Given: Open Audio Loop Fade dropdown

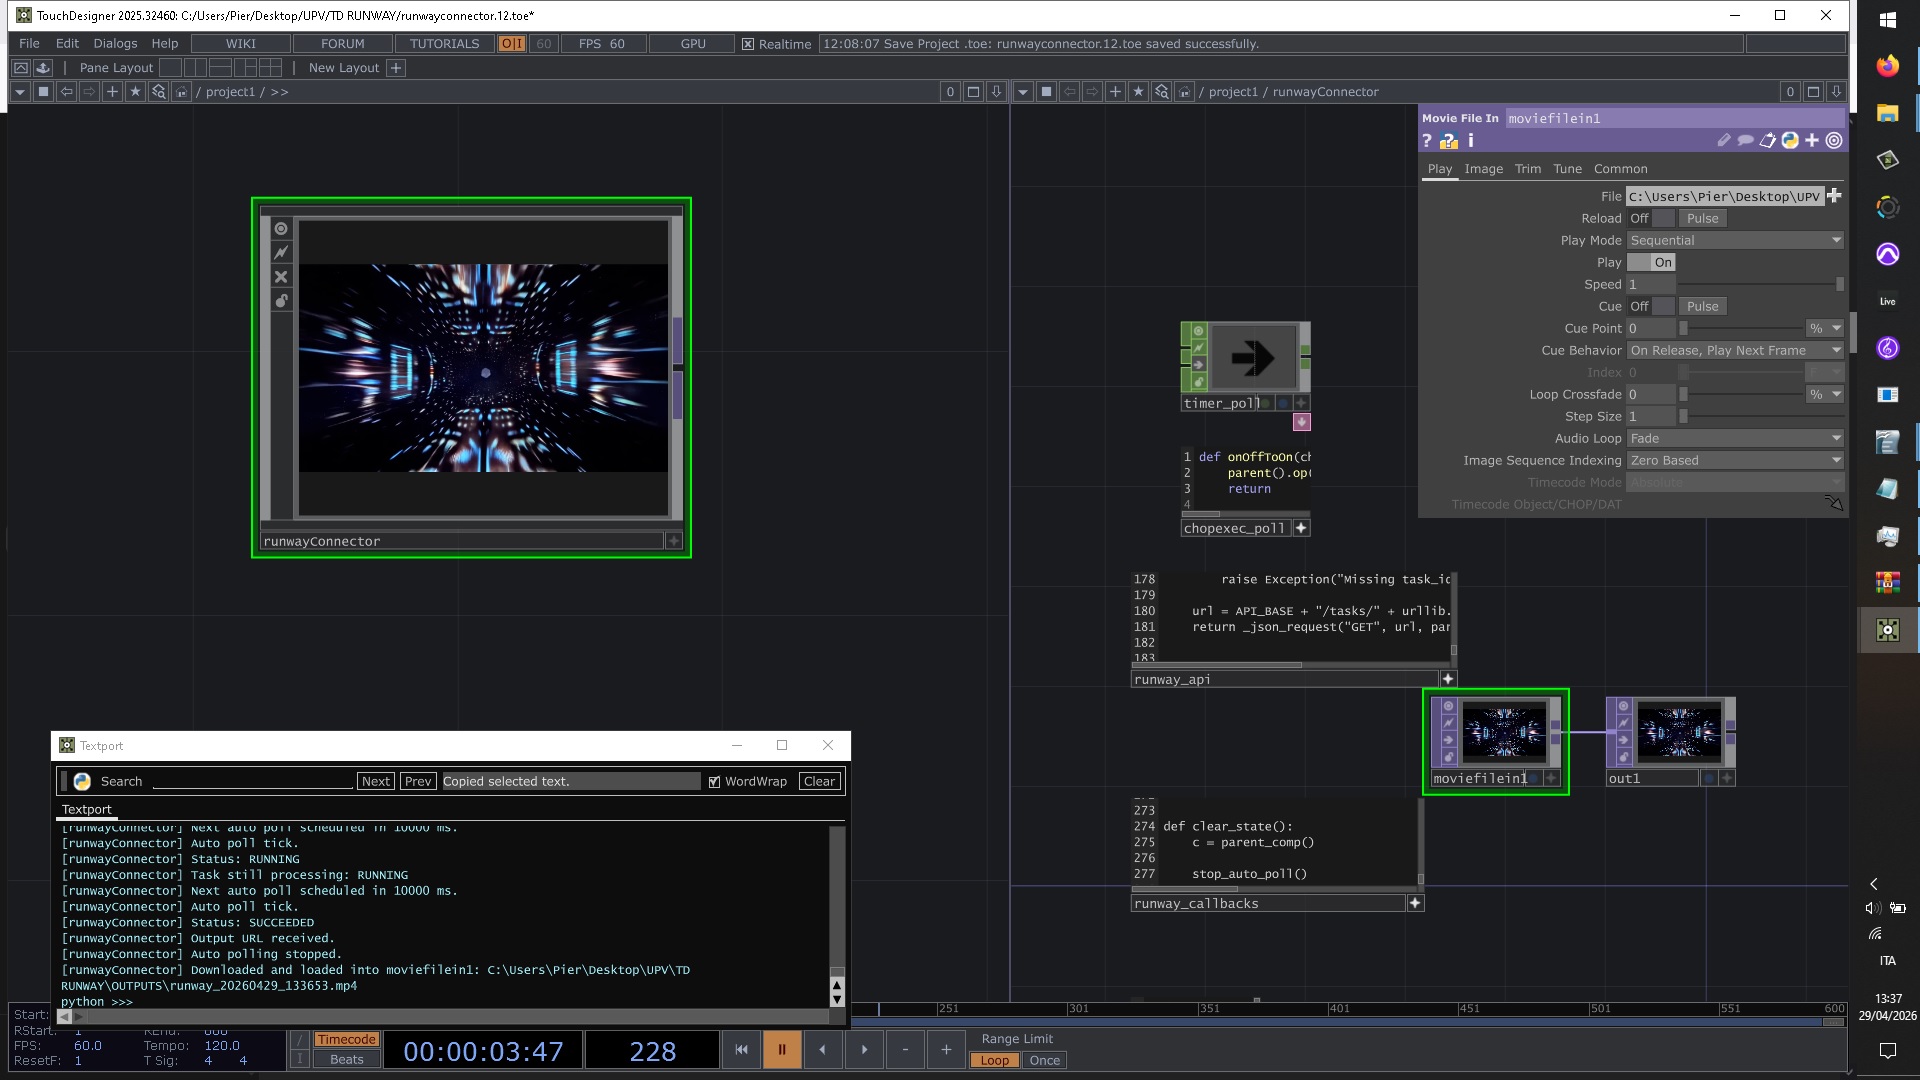Looking at the screenshot, I should coord(1735,439).
